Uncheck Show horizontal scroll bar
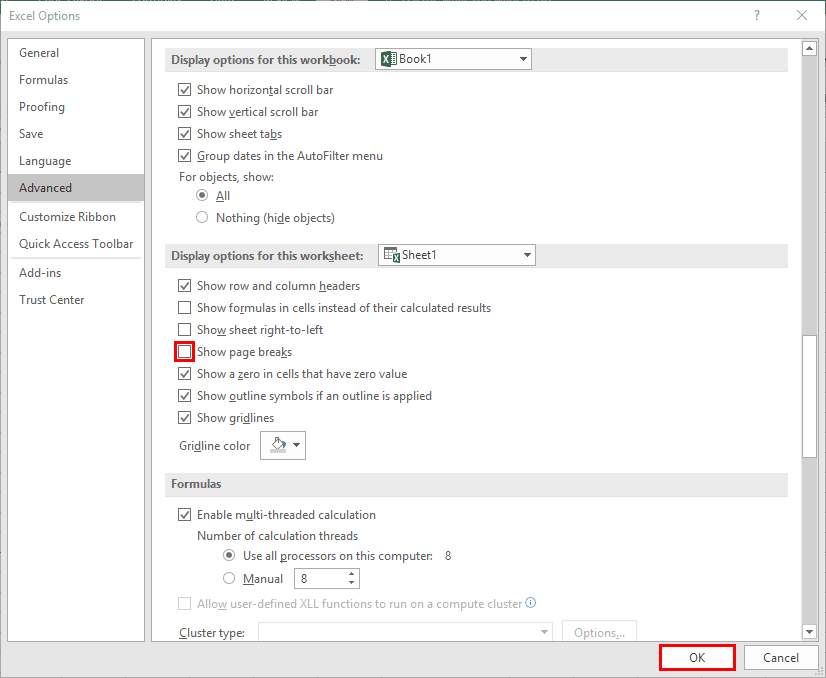Image resolution: width=826 pixels, height=678 pixels. (184, 90)
